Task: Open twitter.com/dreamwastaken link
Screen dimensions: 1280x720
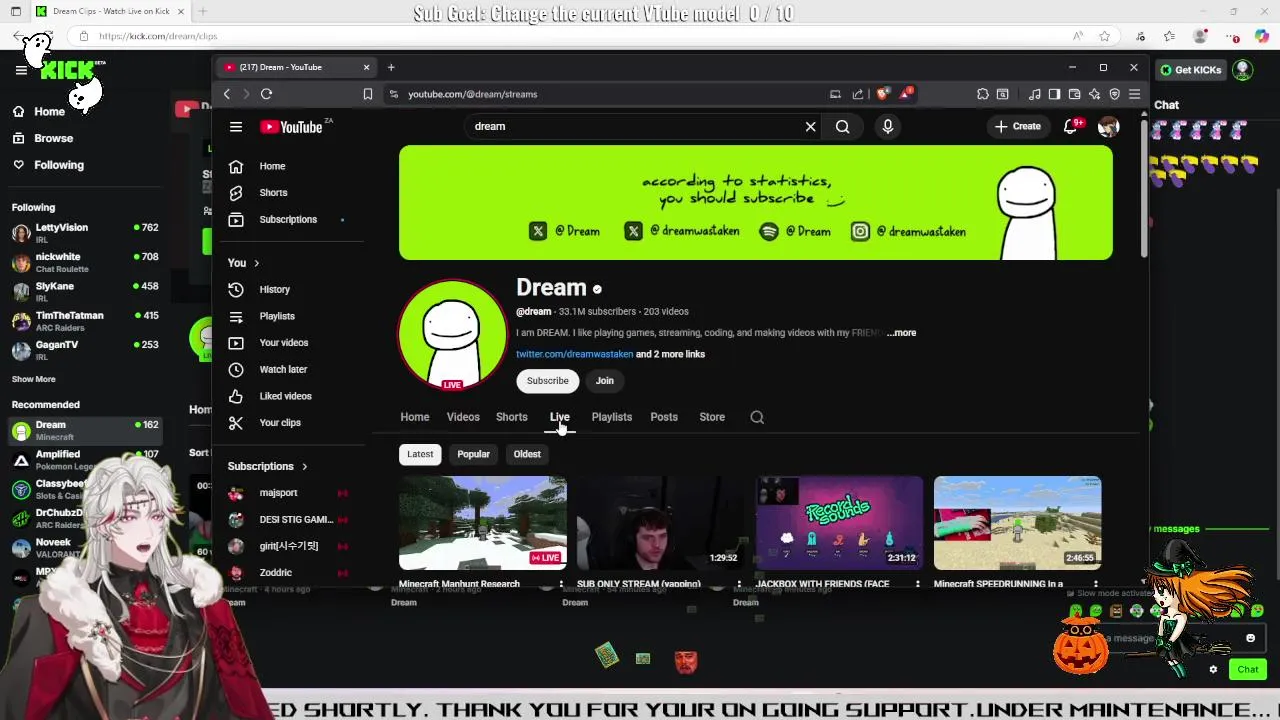Action: pyautogui.click(x=575, y=354)
